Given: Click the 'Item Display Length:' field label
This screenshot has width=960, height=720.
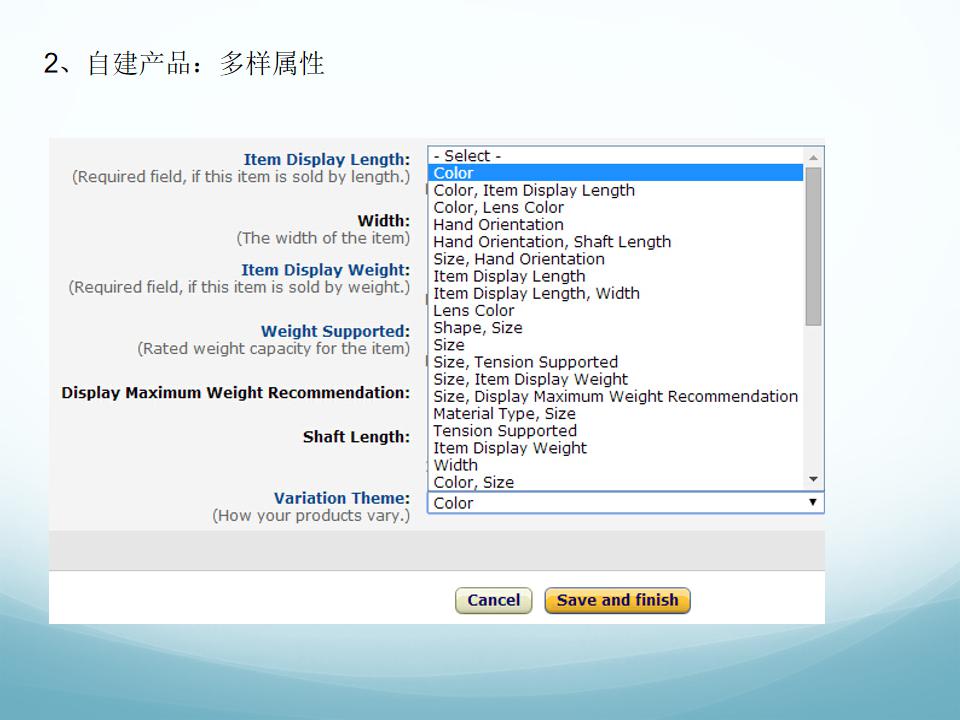Looking at the screenshot, I should coord(327,159).
